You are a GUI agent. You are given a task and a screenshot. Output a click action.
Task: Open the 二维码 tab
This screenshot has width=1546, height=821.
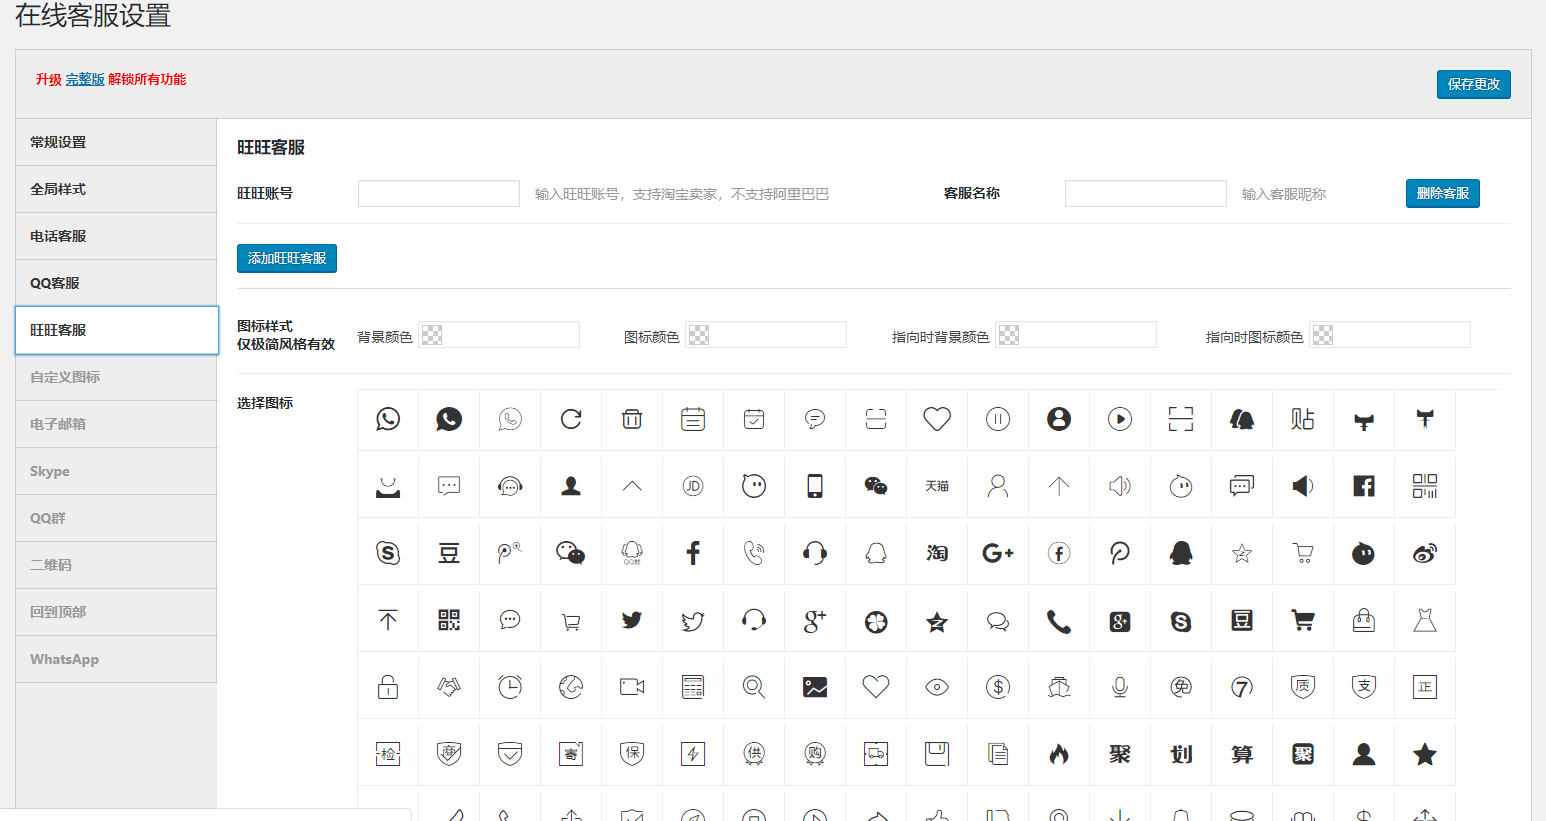[x=116, y=565]
